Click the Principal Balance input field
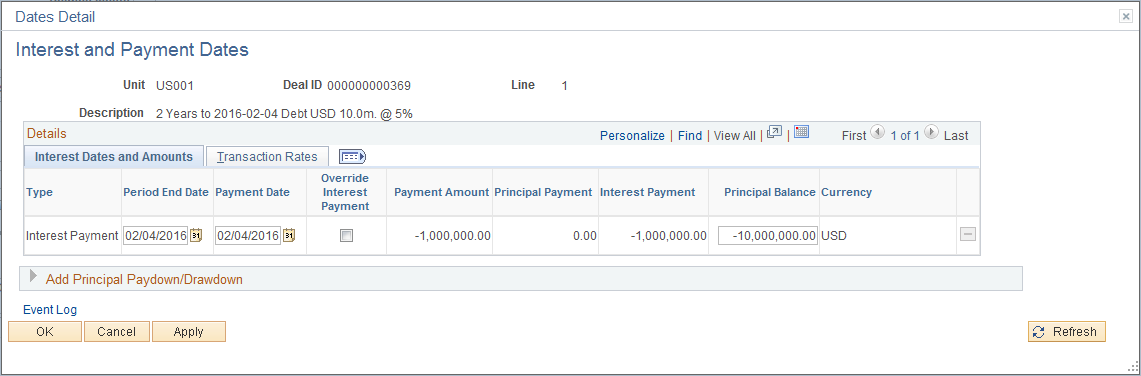The width and height of the screenshot is (1141, 376). 768,236
